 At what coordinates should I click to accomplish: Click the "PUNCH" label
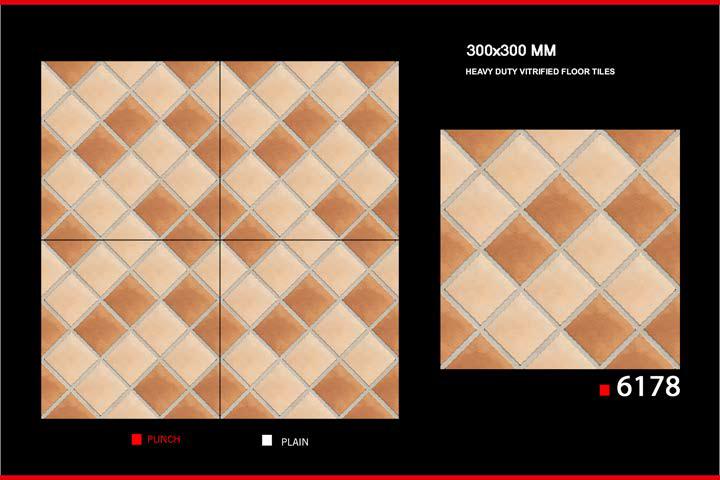click(x=164, y=440)
